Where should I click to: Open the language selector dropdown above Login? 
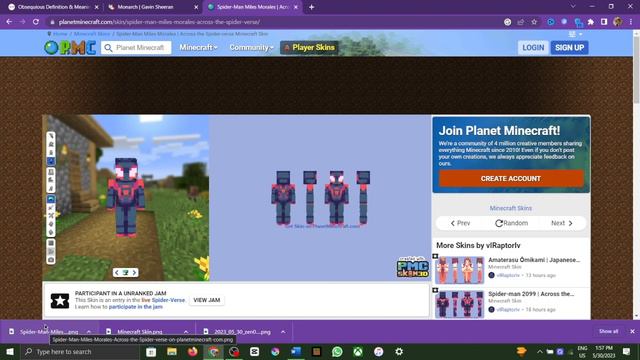pos(575,34)
